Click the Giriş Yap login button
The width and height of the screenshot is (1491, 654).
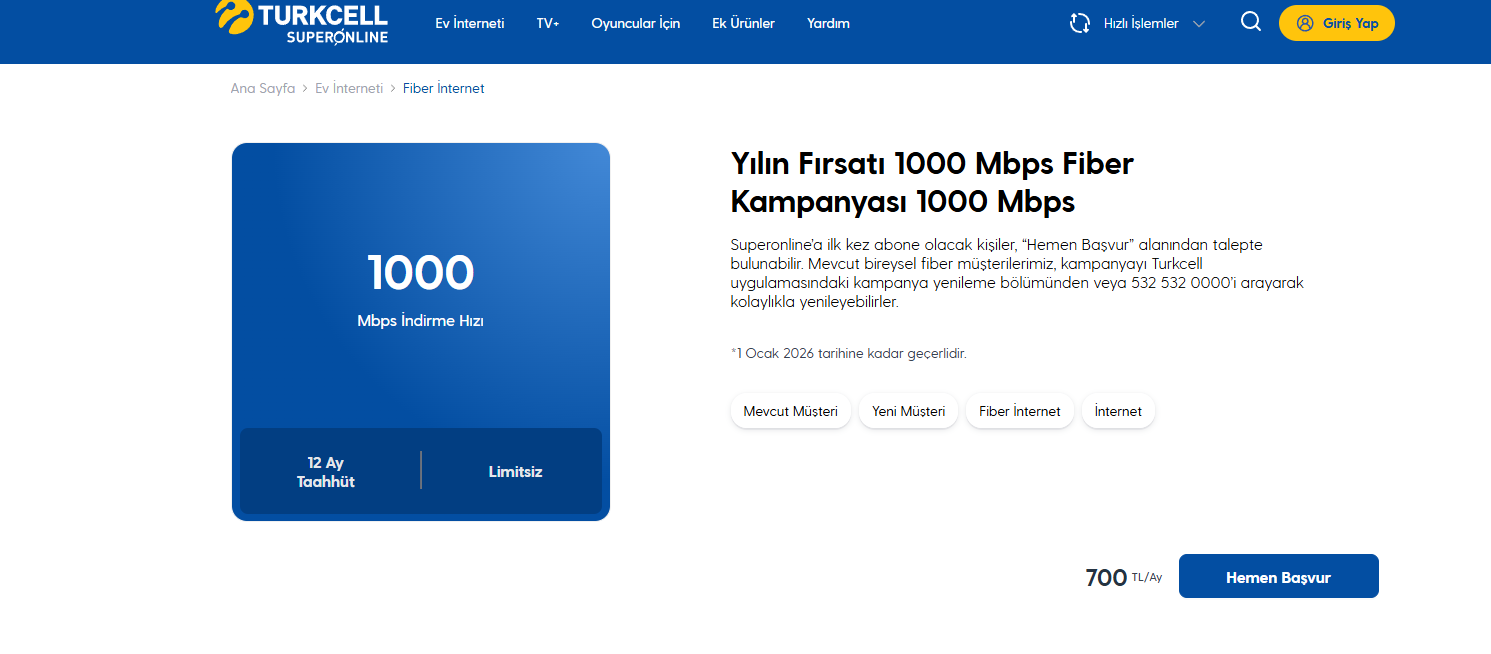[1337, 23]
